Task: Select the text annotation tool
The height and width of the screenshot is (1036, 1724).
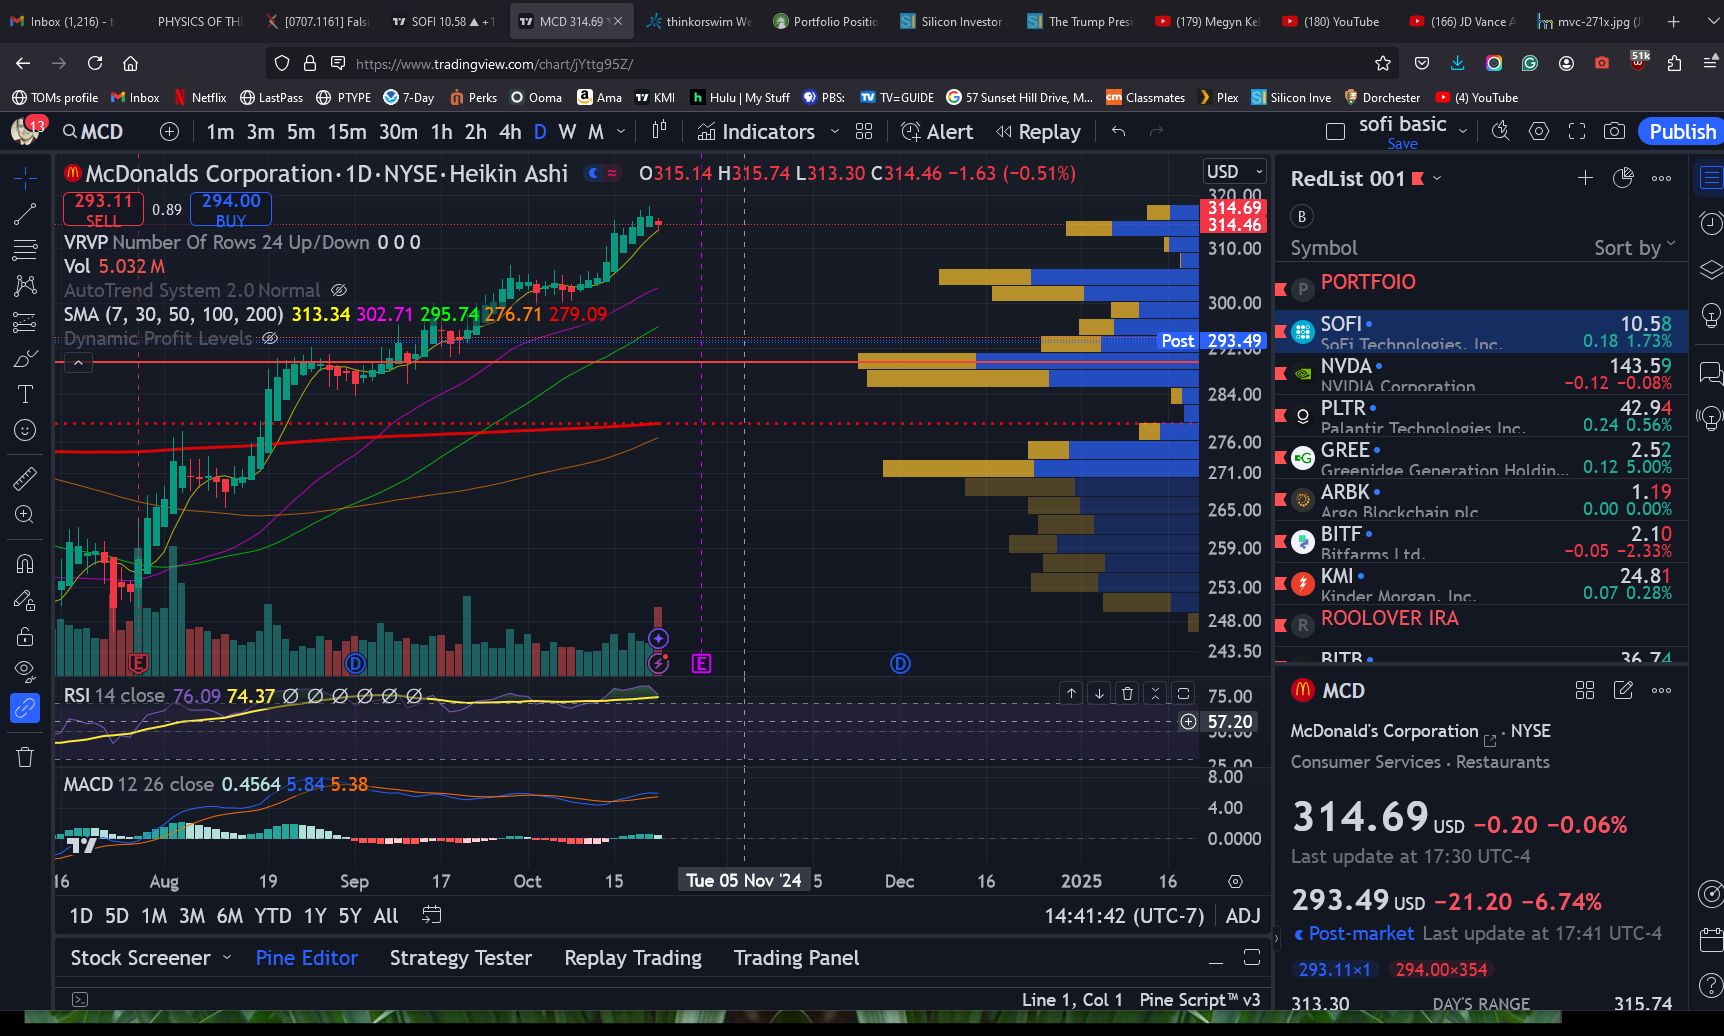Action: click(25, 394)
